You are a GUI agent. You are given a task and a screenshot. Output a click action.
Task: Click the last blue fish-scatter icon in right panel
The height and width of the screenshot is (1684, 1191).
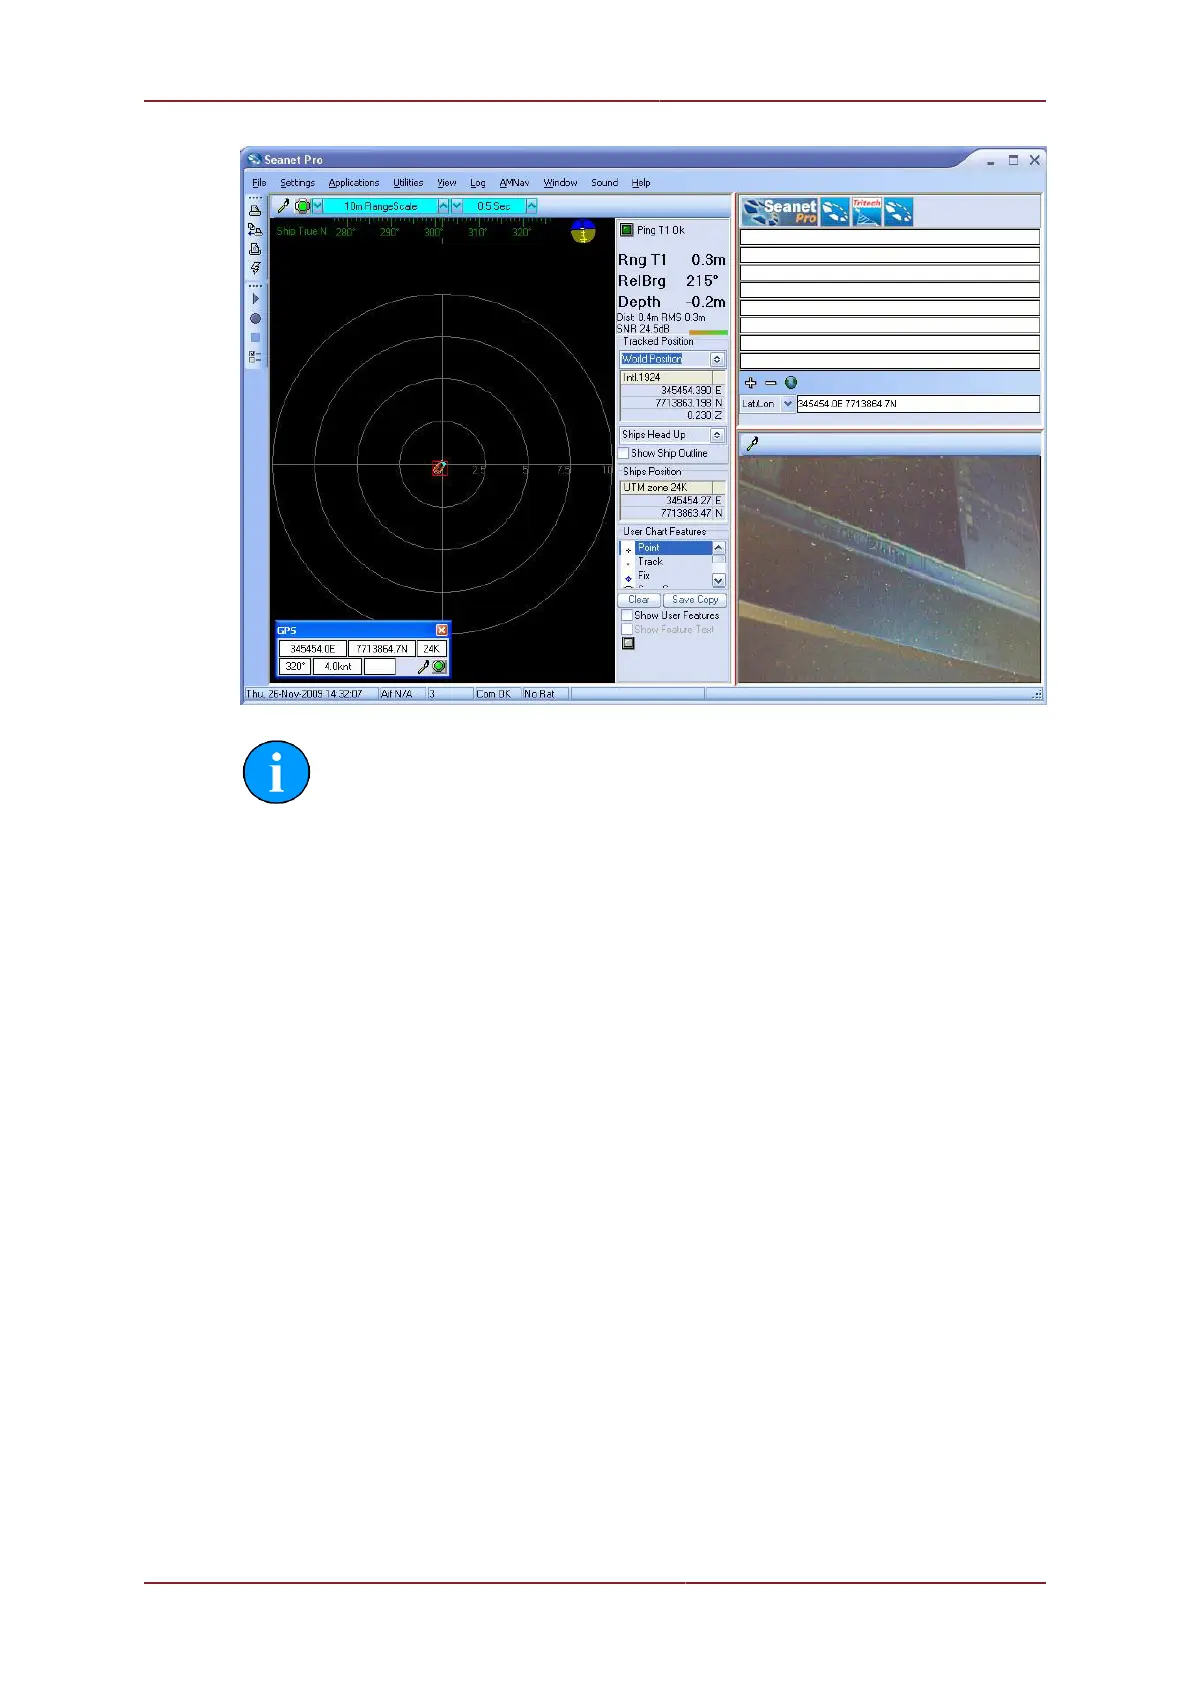point(898,211)
